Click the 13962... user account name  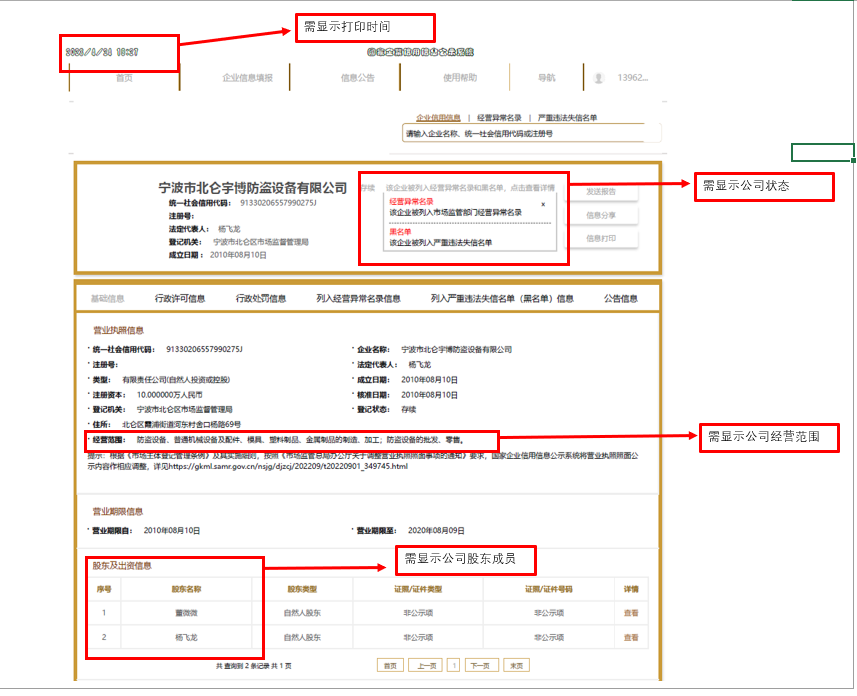coord(632,78)
